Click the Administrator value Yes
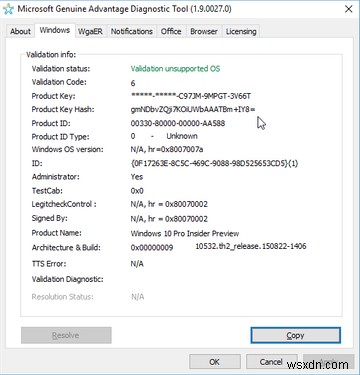Viewport: 360px width, 375px height. [x=137, y=177]
